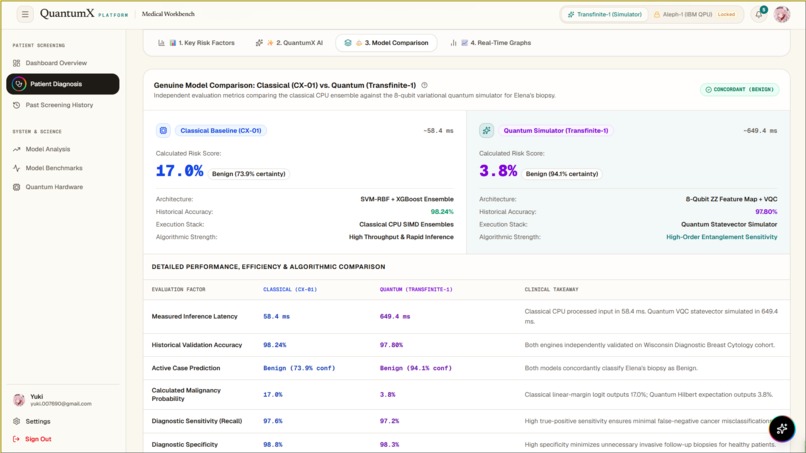The height and width of the screenshot is (453, 806).
Task: Click 8-Qubit ZZ Feature Map + VQC text
Action: [731, 199]
